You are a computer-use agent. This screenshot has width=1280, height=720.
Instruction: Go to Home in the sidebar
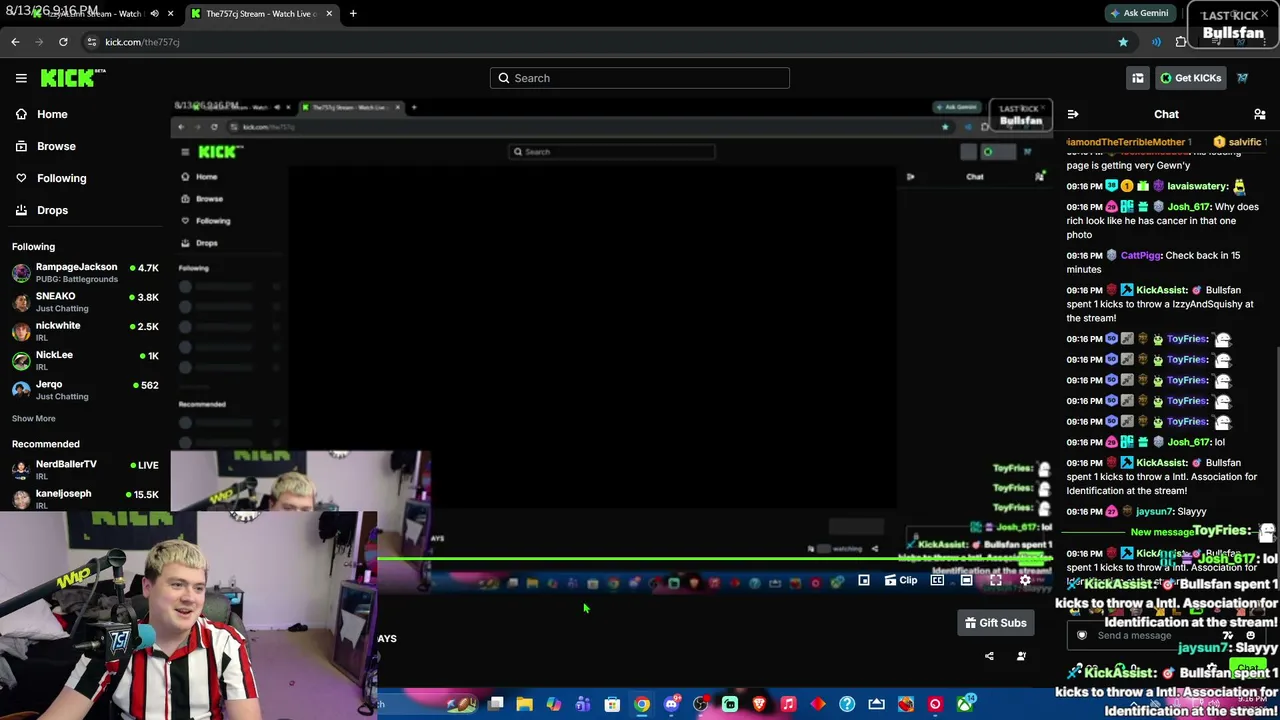52,114
